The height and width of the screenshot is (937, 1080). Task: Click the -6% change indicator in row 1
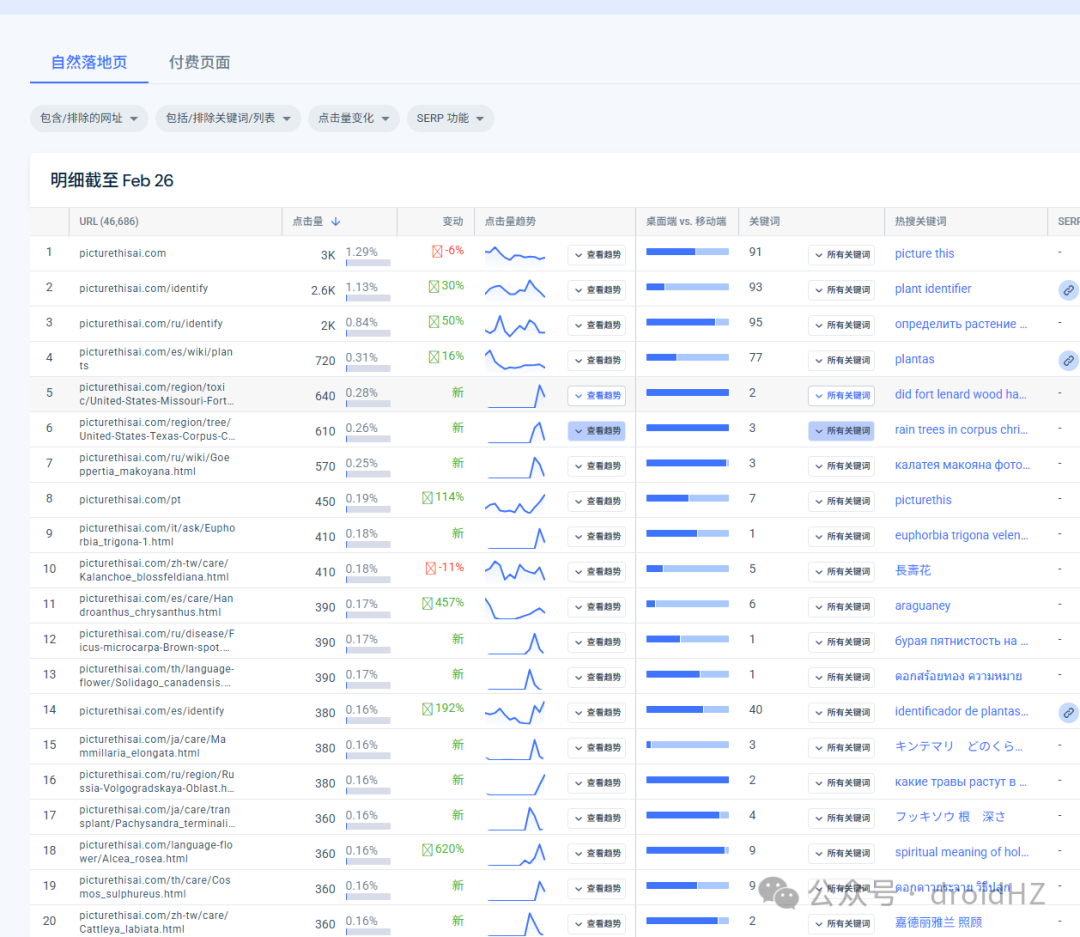[x=448, y=251]
